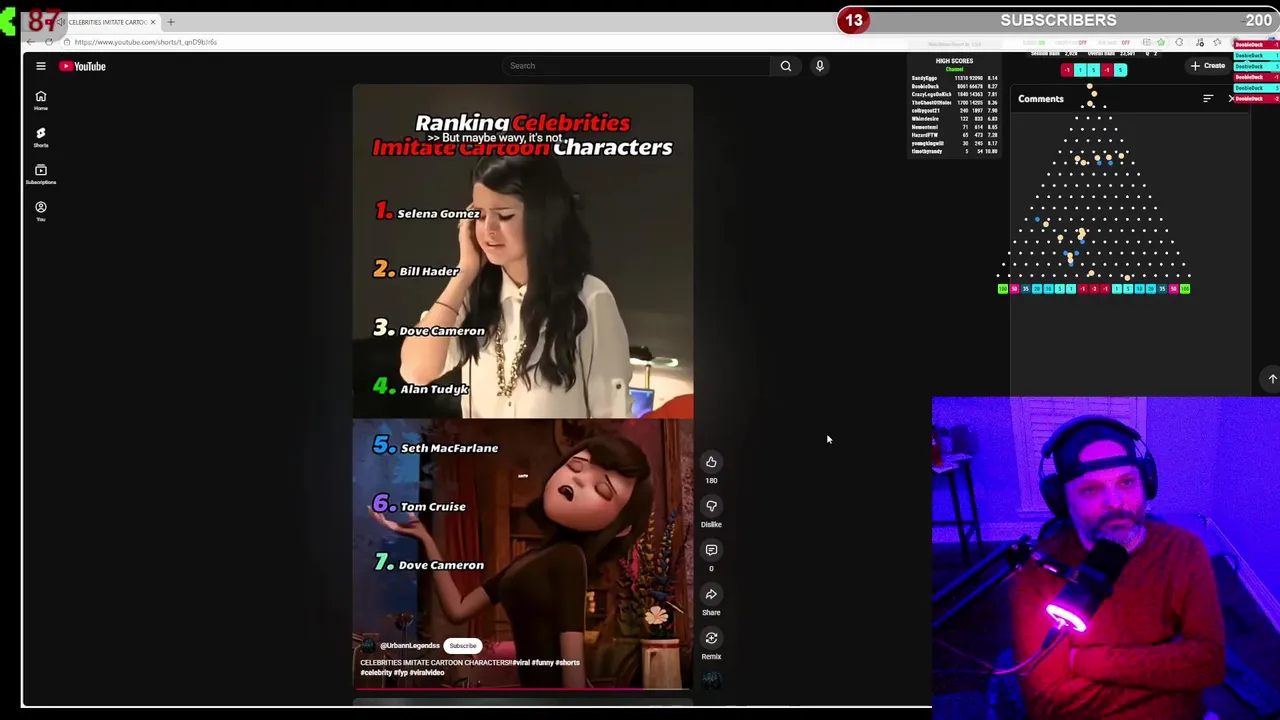The height and width of the screenshot is (720, 1280).
Task: Click the #viral hashtag in description
Action: 520,662
